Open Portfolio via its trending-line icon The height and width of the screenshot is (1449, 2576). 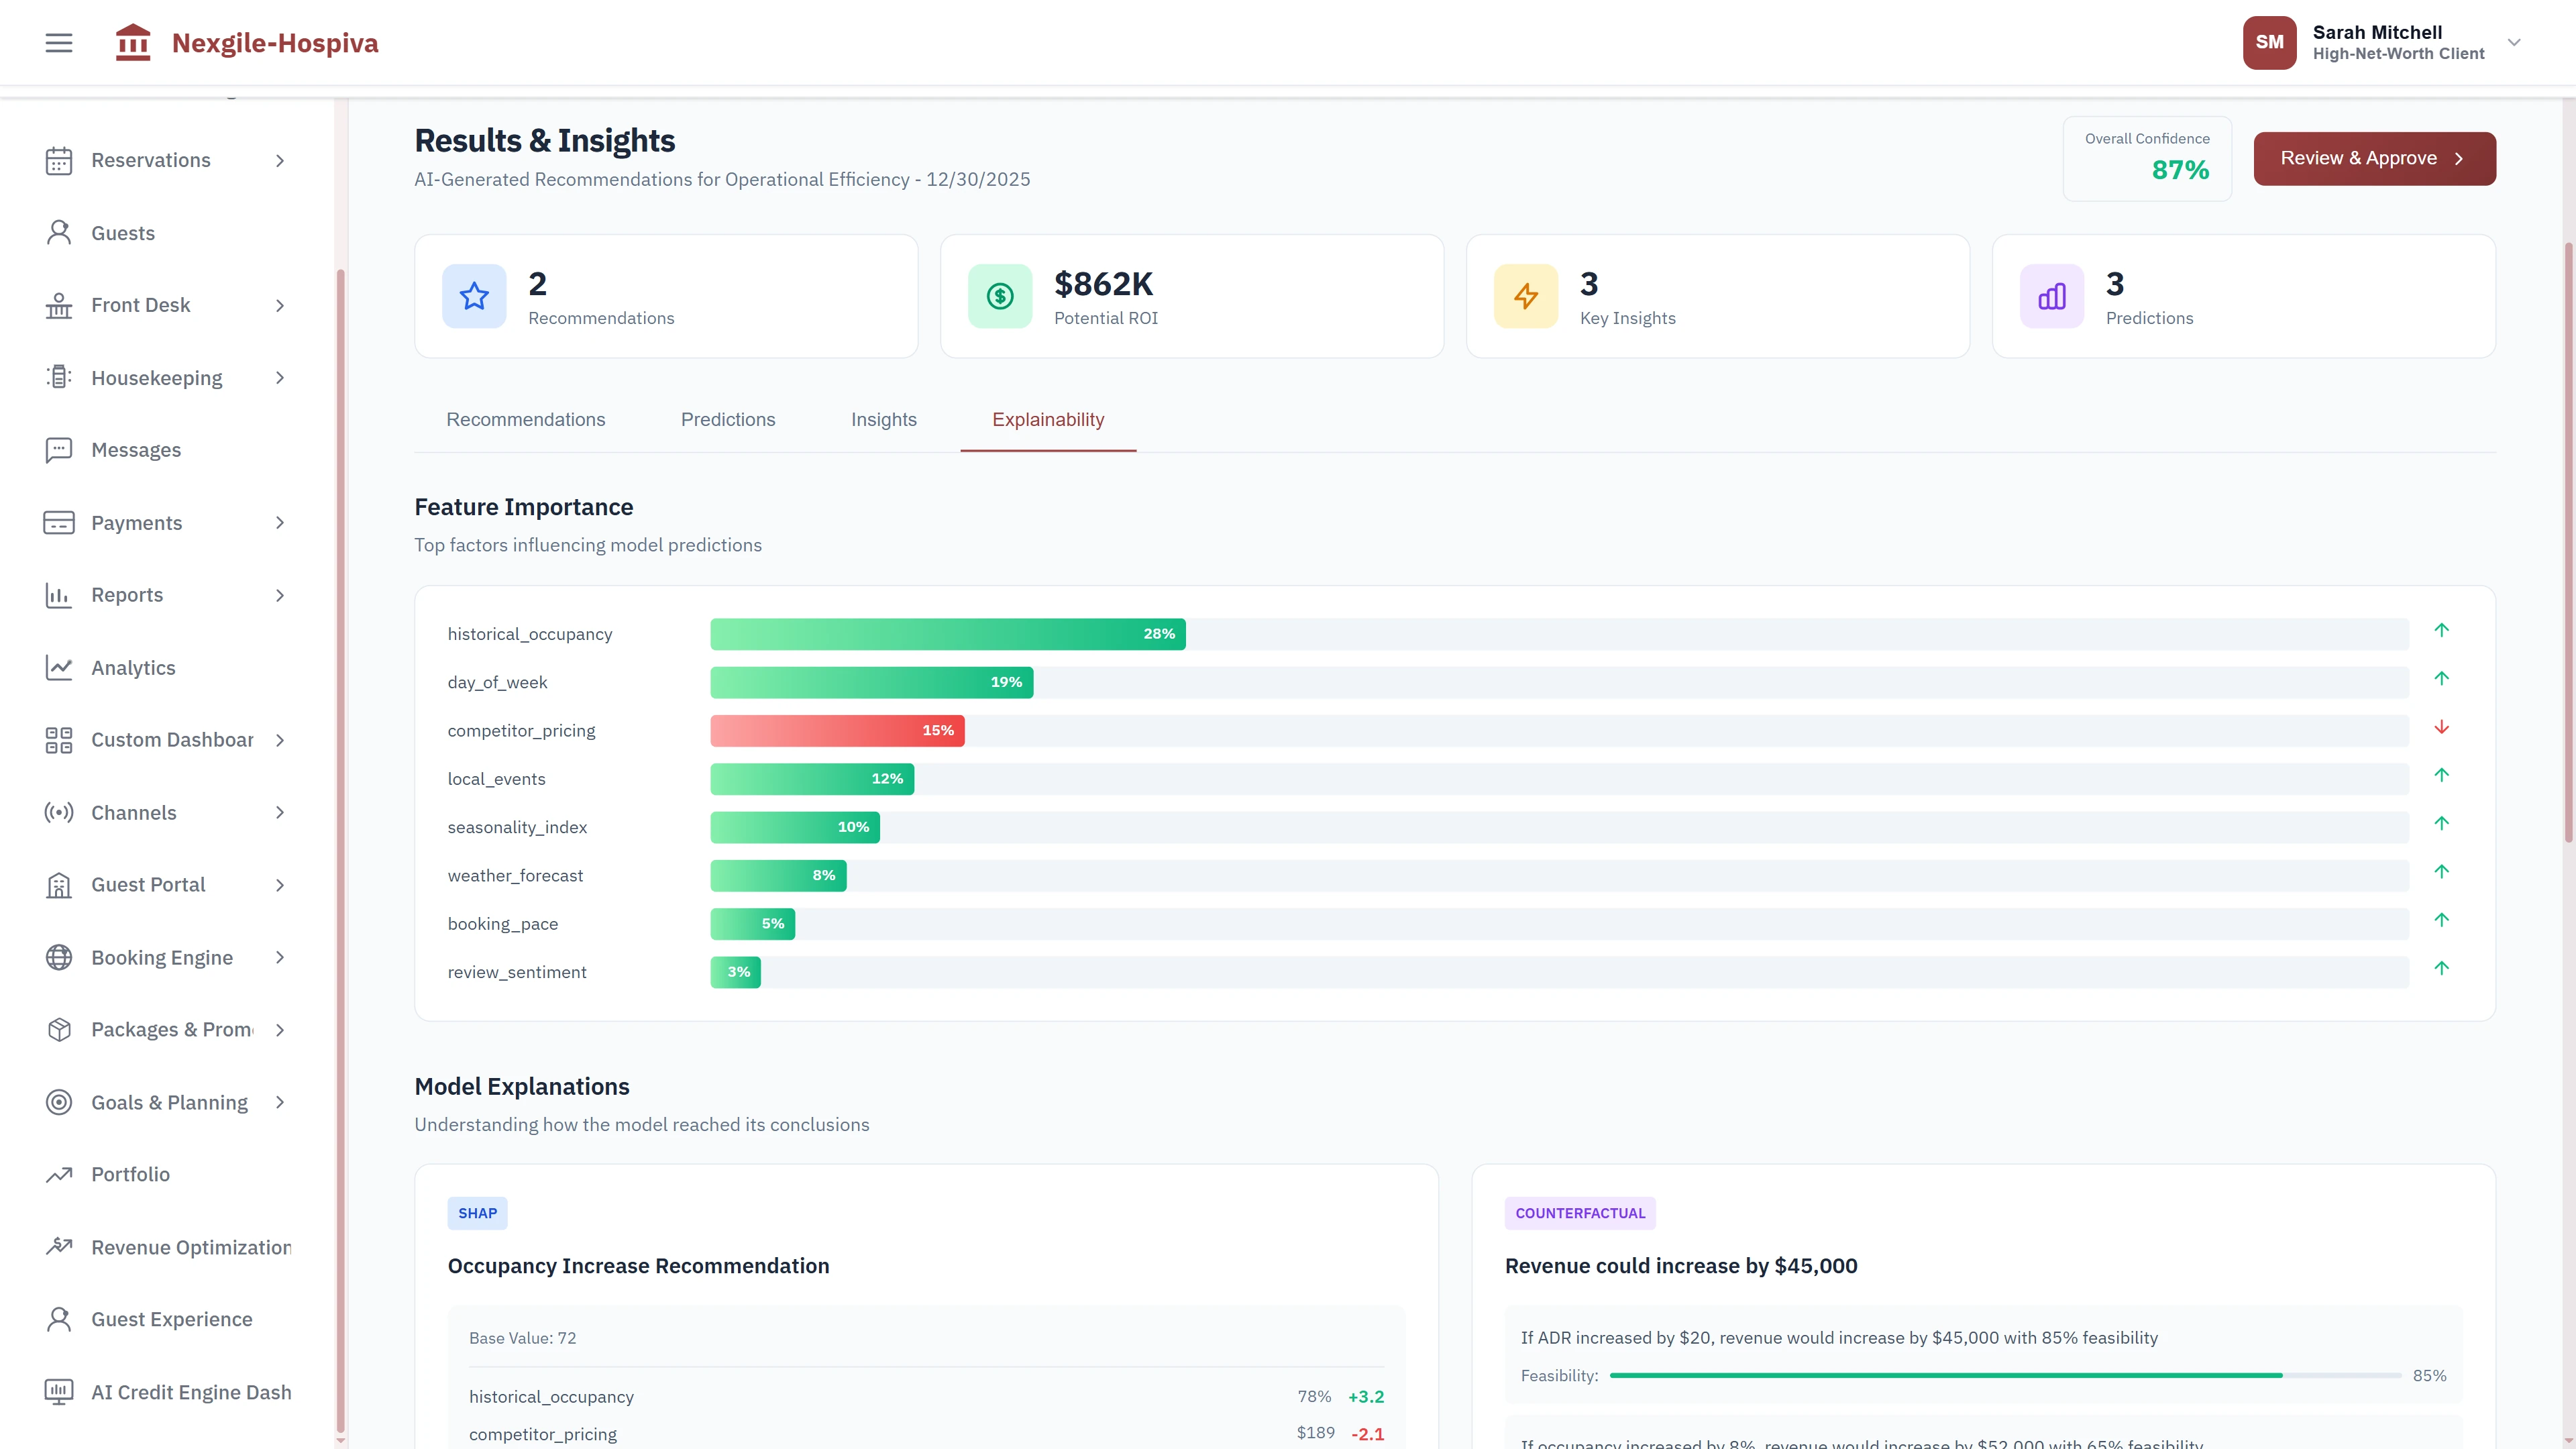pos(58,1174)
